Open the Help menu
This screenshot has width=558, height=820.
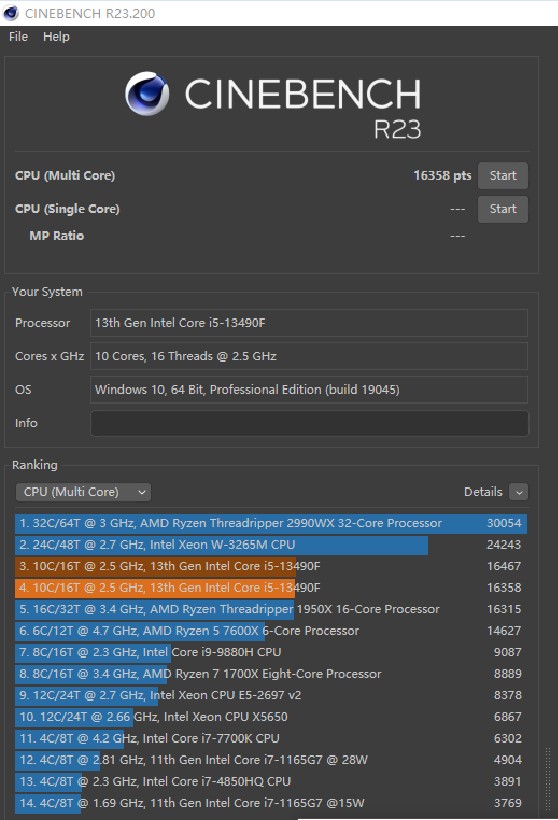pos(56,37)
